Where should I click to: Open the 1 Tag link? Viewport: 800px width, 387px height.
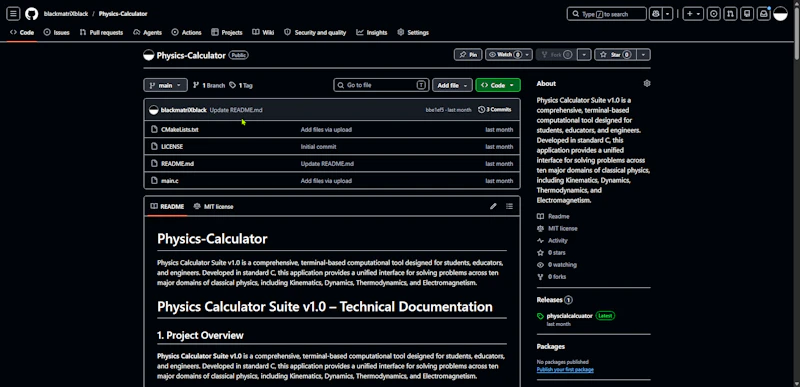click(x=241, y=86)
